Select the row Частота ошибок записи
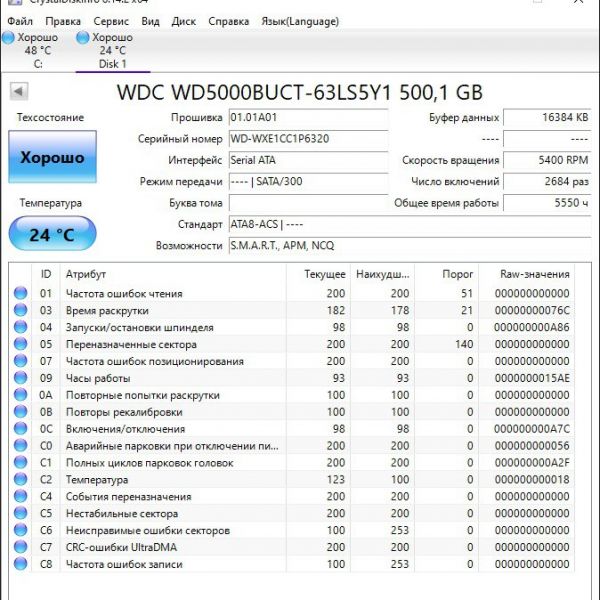The width and height of the screenshot is (600, 600). (x=292, y=564)
